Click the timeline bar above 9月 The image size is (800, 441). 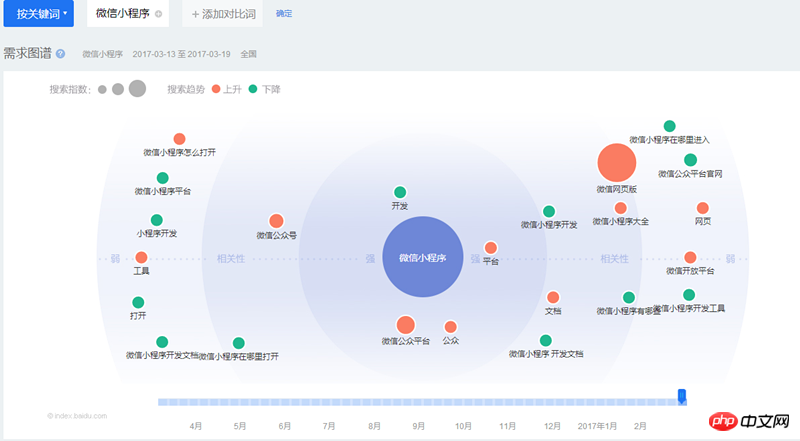[418, 402]
